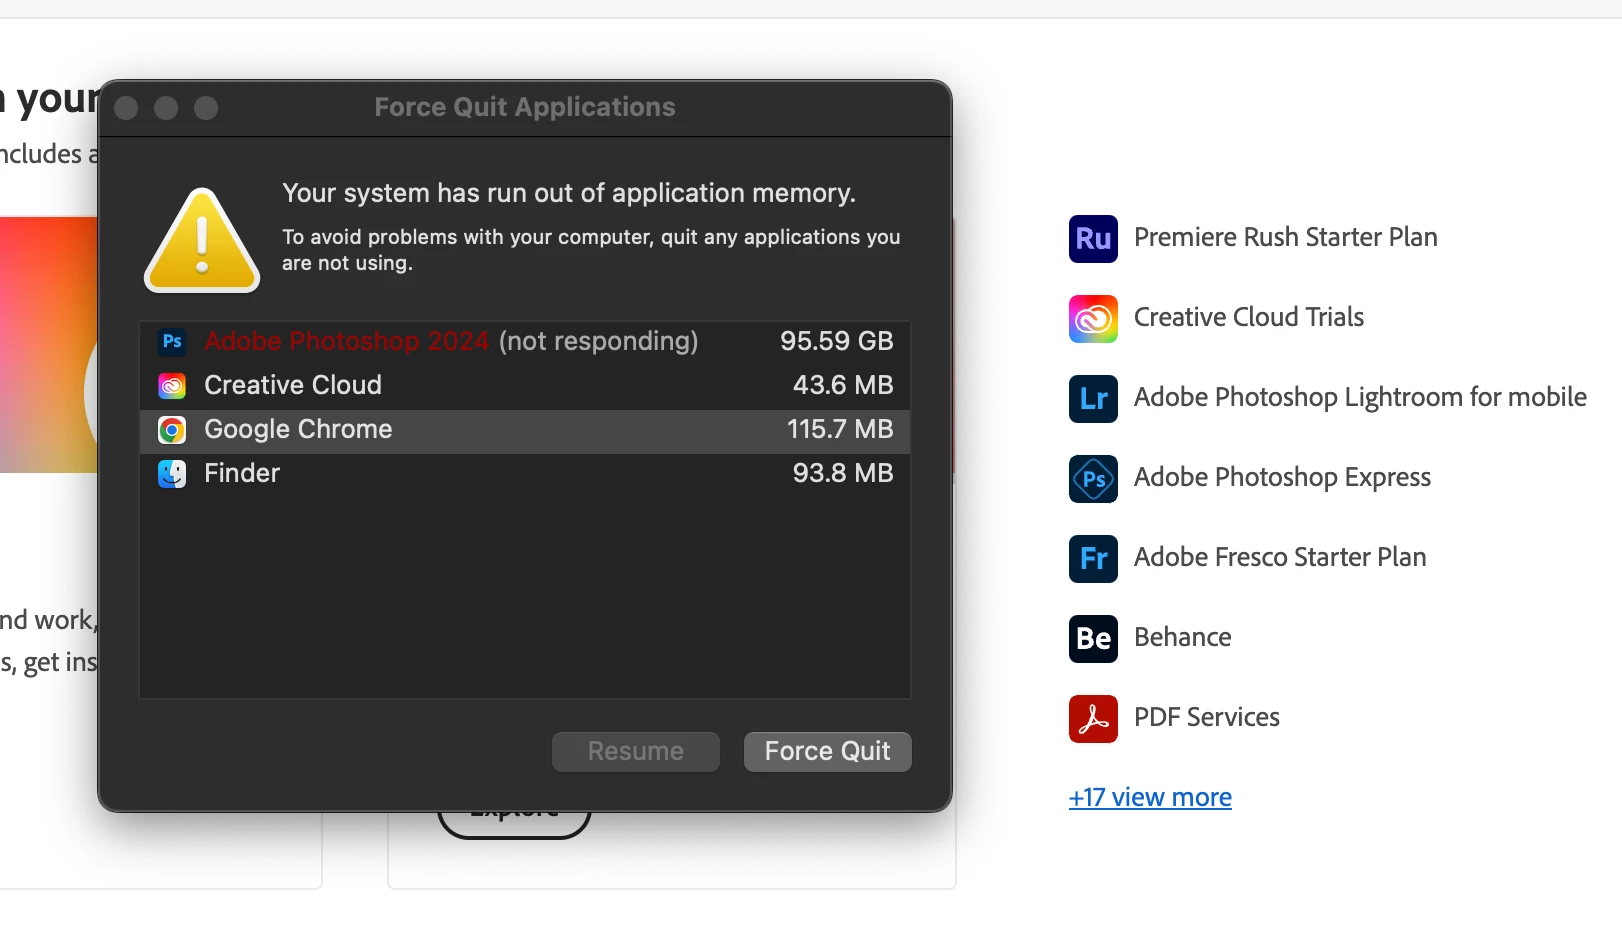Click the 115.7 MB memory value

pos(840,429)
